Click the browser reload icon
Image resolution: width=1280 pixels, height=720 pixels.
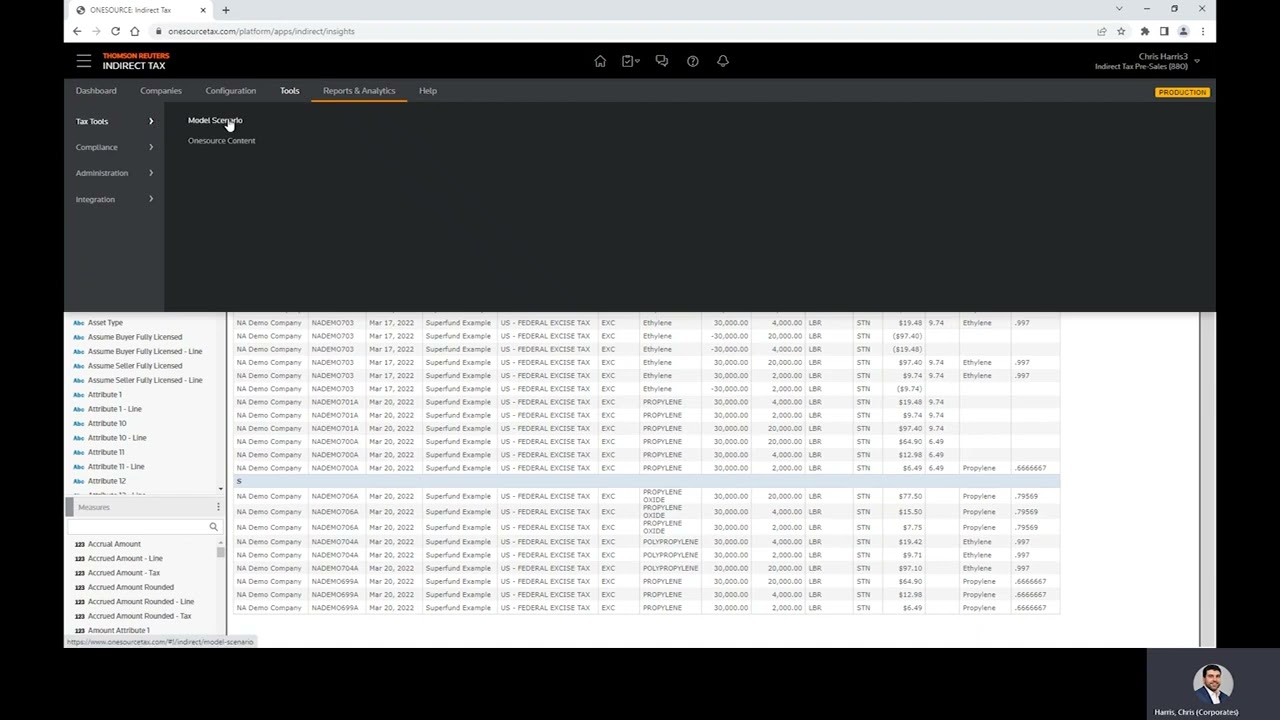pos(115,31)
